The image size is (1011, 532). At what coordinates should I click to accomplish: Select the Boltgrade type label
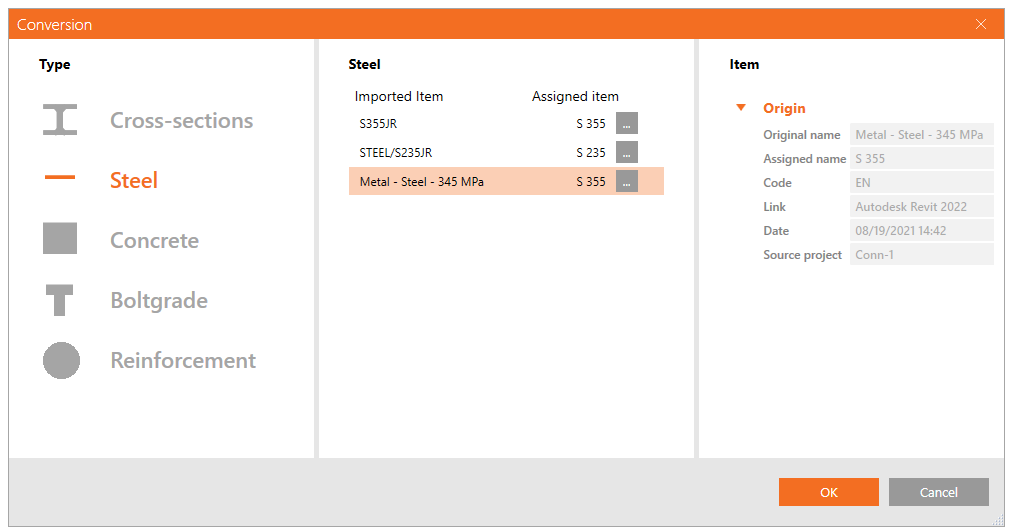[x=159, y=301]
